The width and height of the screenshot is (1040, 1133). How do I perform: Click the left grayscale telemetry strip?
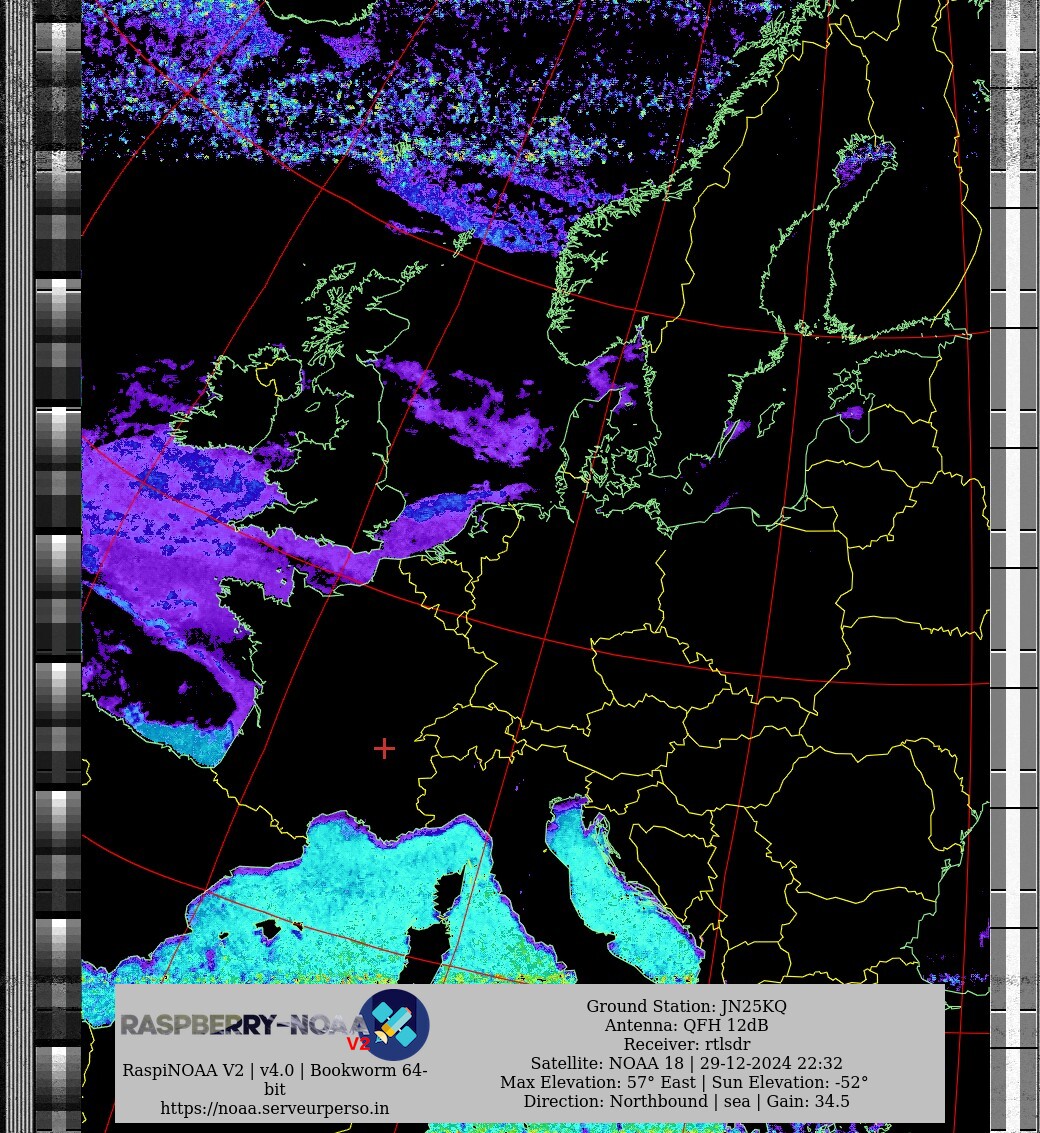(x=58, y=500)
